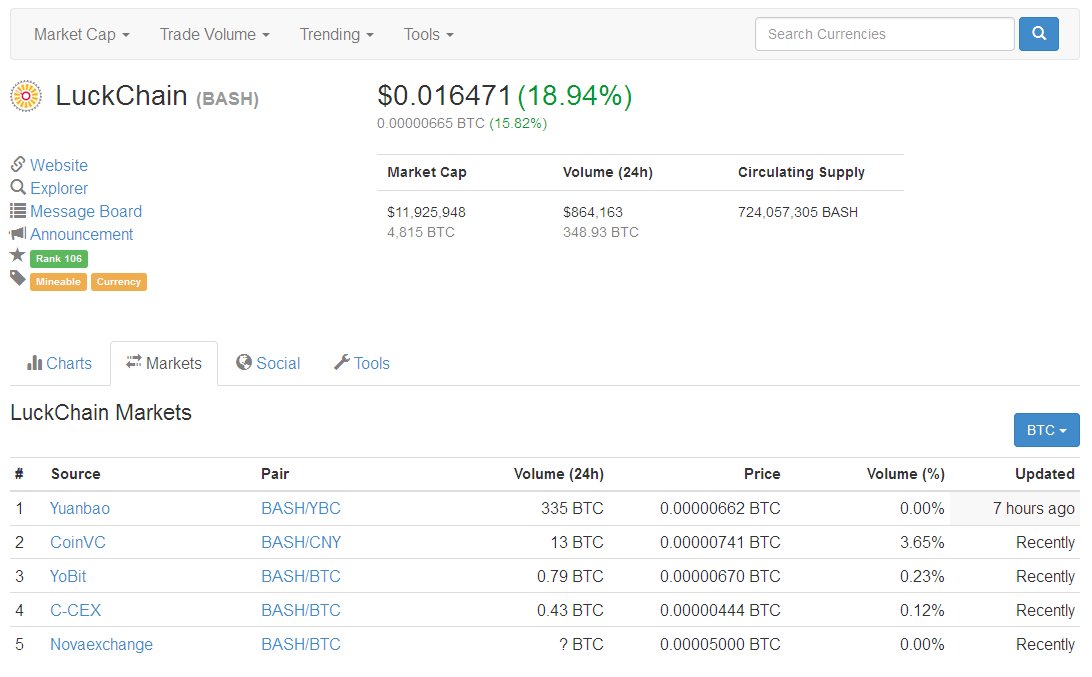Click the globe icon on the Social tab
Image resolution: width=1092 pixels, height=677 pixels.
point(244,363)
